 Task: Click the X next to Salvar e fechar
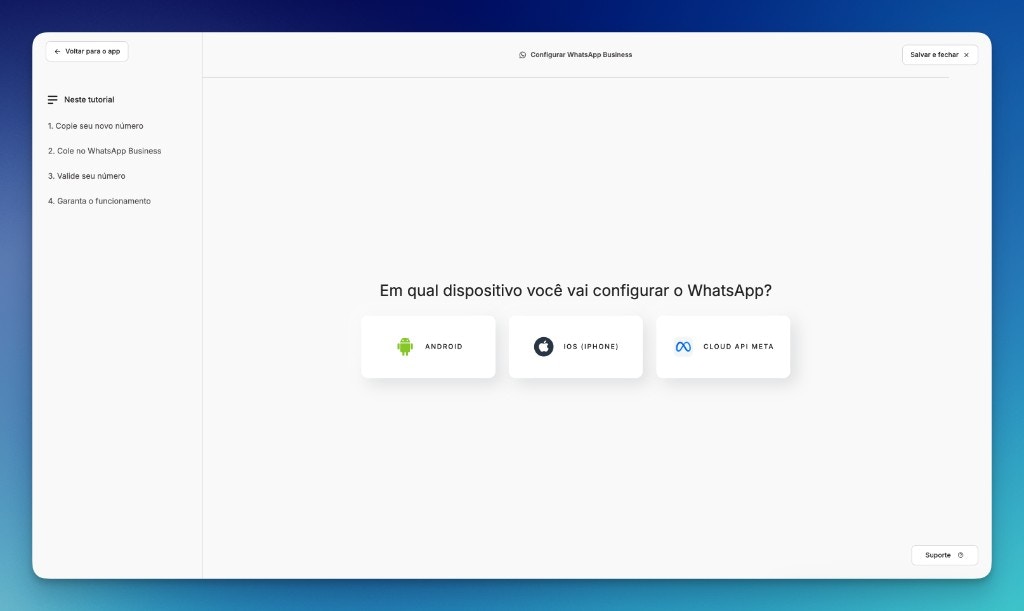pyautogui.click(x=965, y=55)
